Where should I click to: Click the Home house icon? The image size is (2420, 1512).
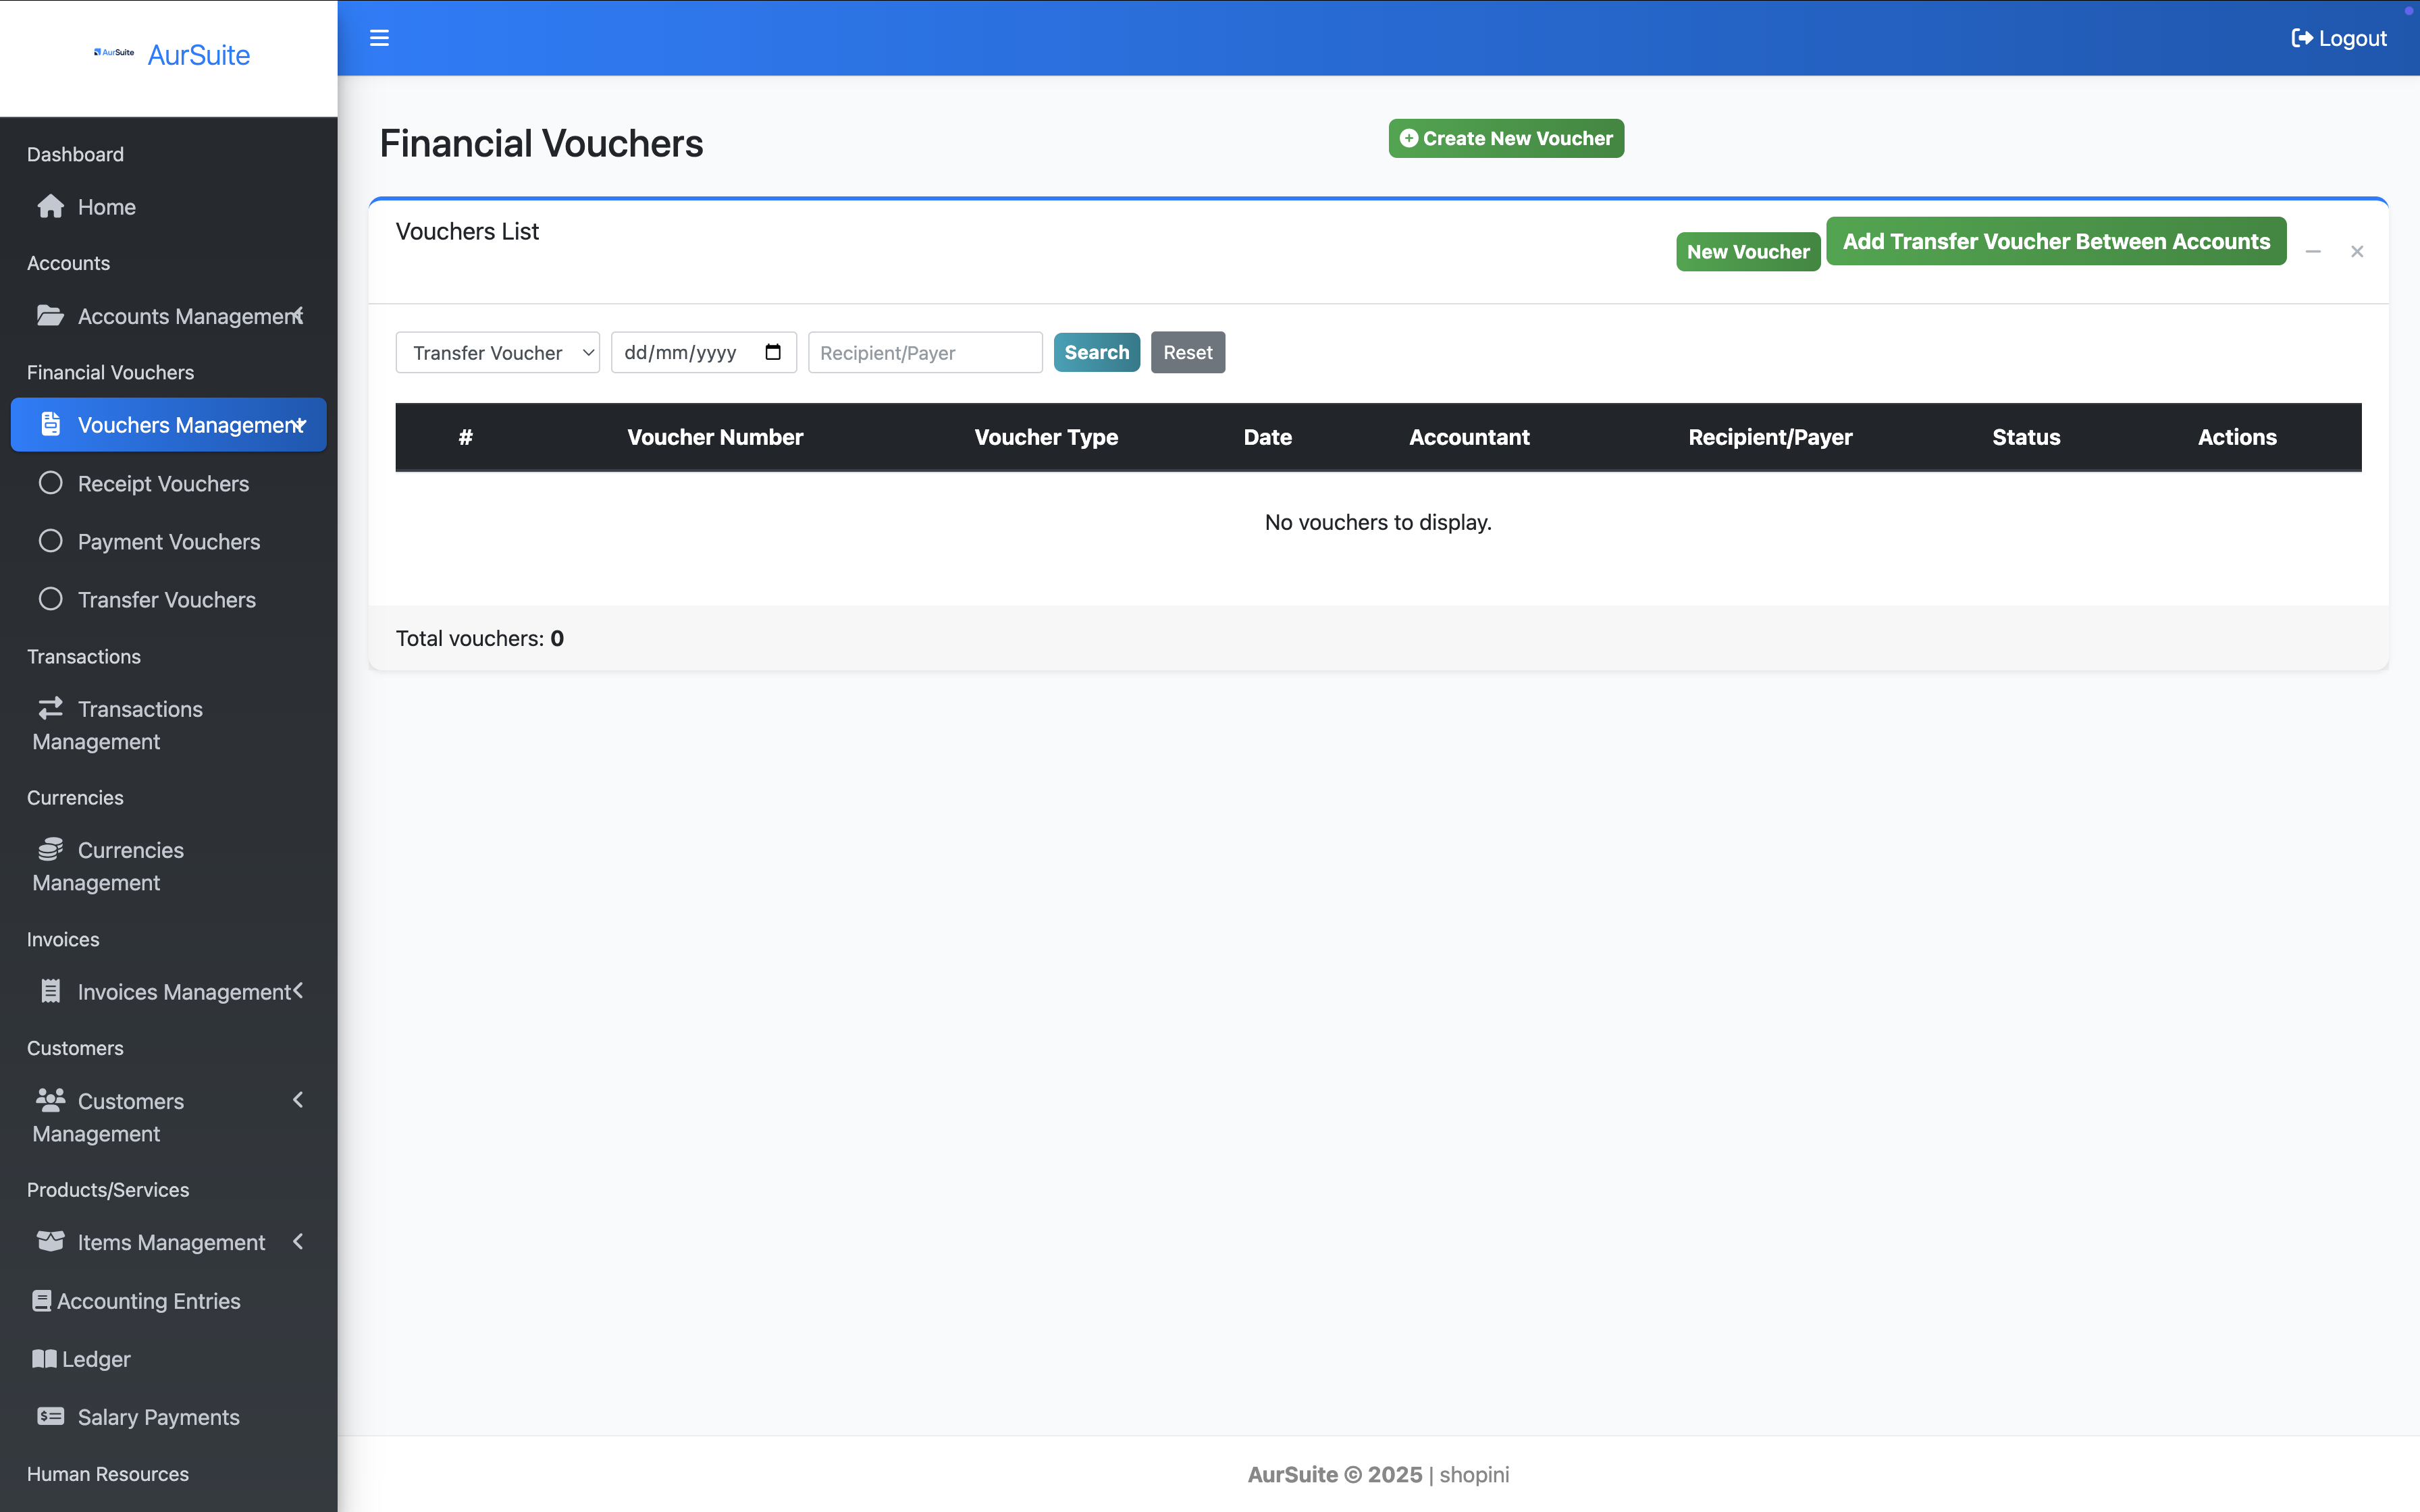pyautogui.click(x=50, y=207)
